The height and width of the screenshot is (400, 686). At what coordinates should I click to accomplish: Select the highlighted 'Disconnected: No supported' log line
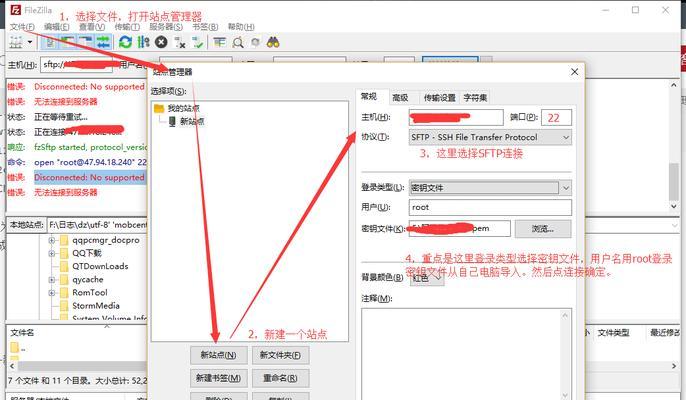tap(90, 177)
